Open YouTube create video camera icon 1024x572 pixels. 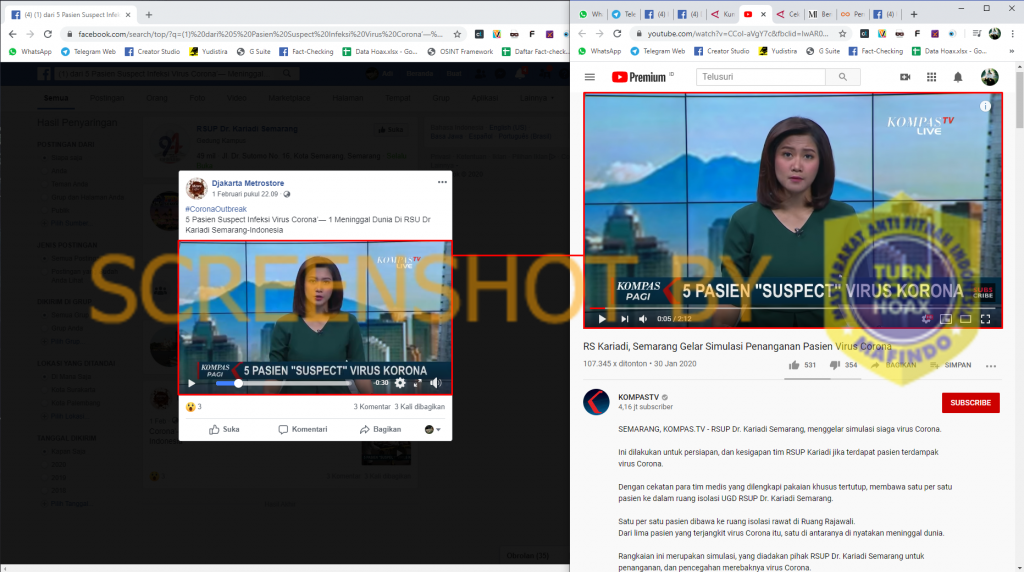point(904,77)
